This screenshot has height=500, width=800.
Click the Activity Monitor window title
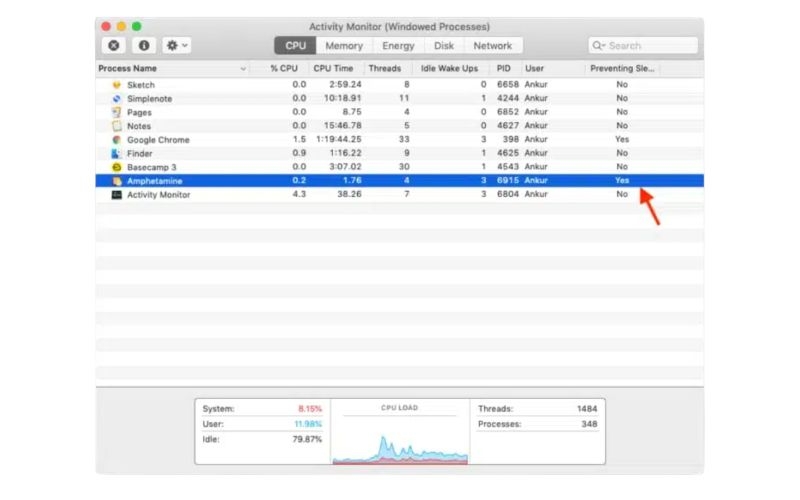[x=399, y=27]
